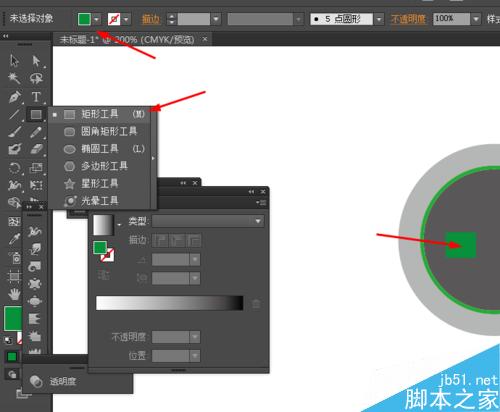Viewport: 500px width, 412px height.
Task: Click the opacity 100% input field
Action: click(451, 19)
